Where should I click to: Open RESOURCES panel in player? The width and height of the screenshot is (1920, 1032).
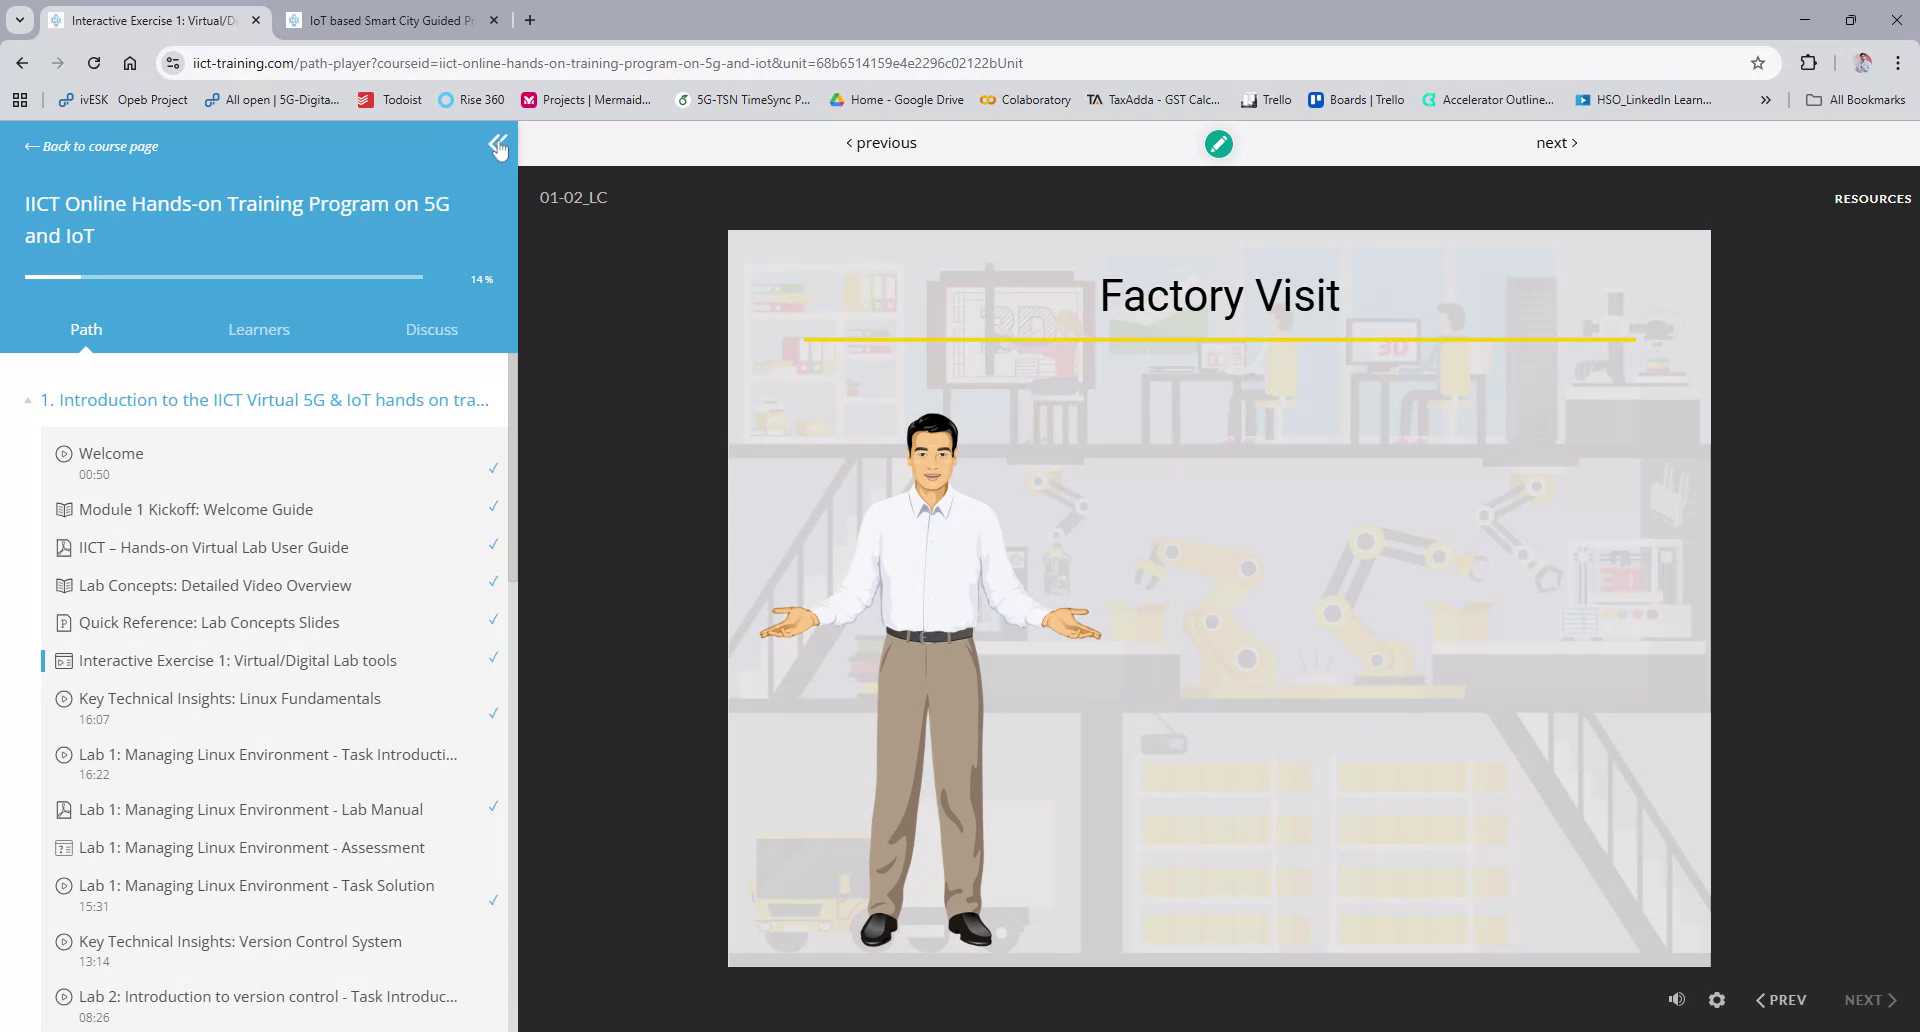click(x=1872, y=199)
